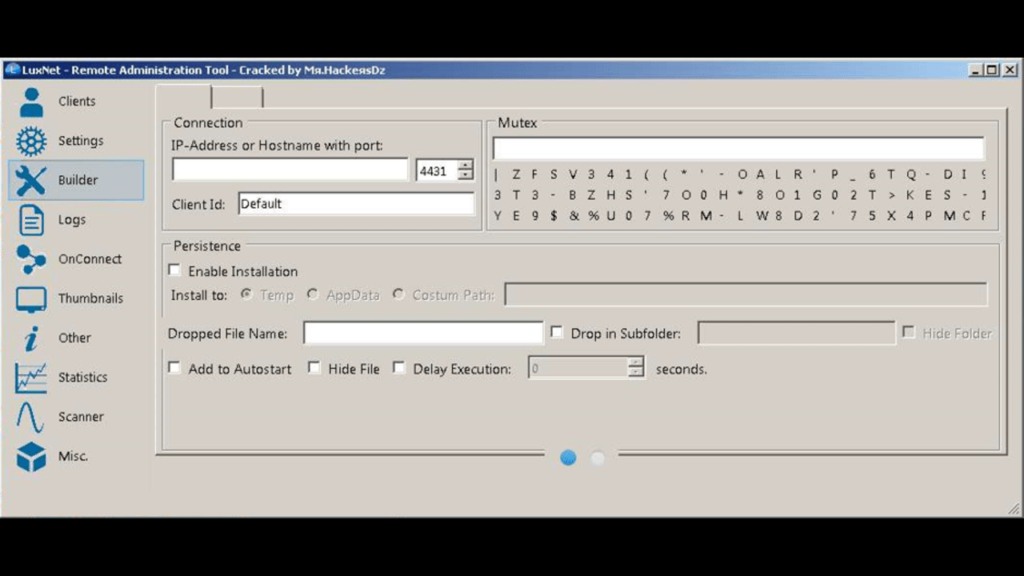Open the Misc. cube icon
The height and width of the screenshot is (576, 1024).
[x=31, y=456]
